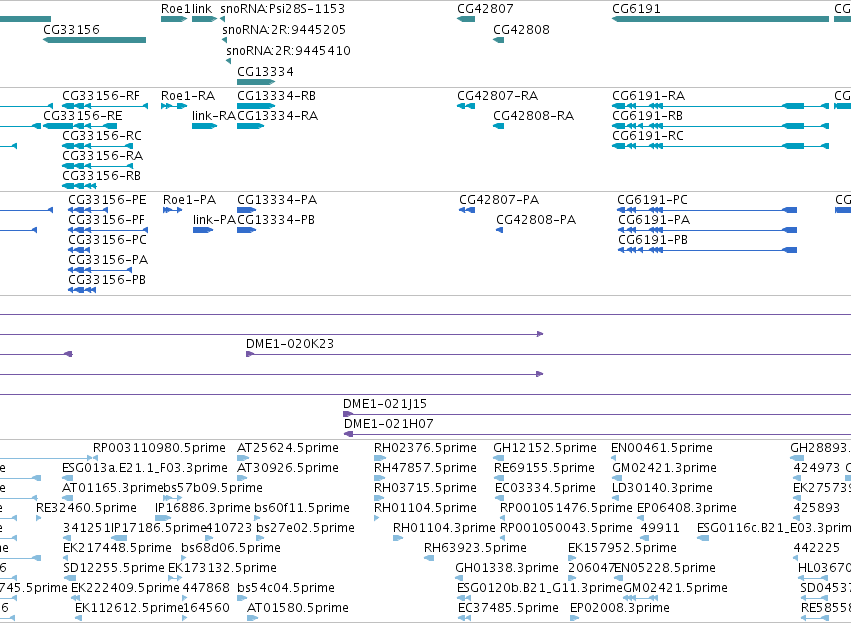The height and width of the screenshot is (623, 851).
Task: Select EST EN00461.5prime
Action: [x=662, y=448]
